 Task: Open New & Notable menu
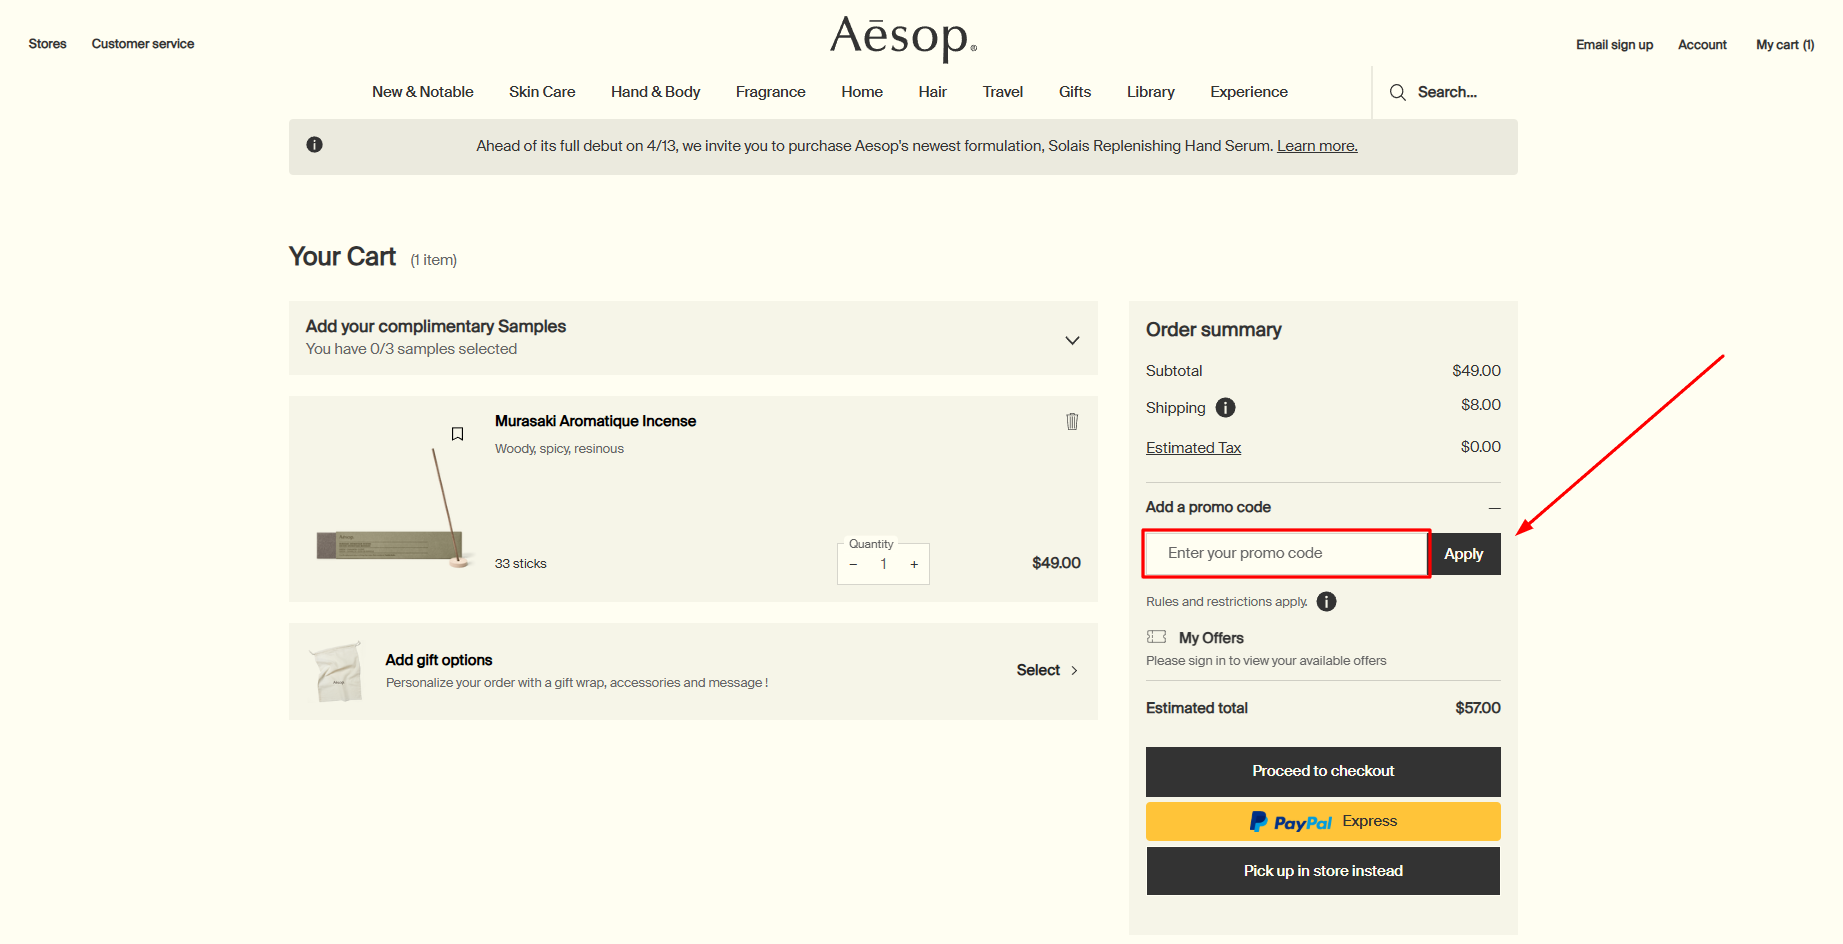point(423,92)
